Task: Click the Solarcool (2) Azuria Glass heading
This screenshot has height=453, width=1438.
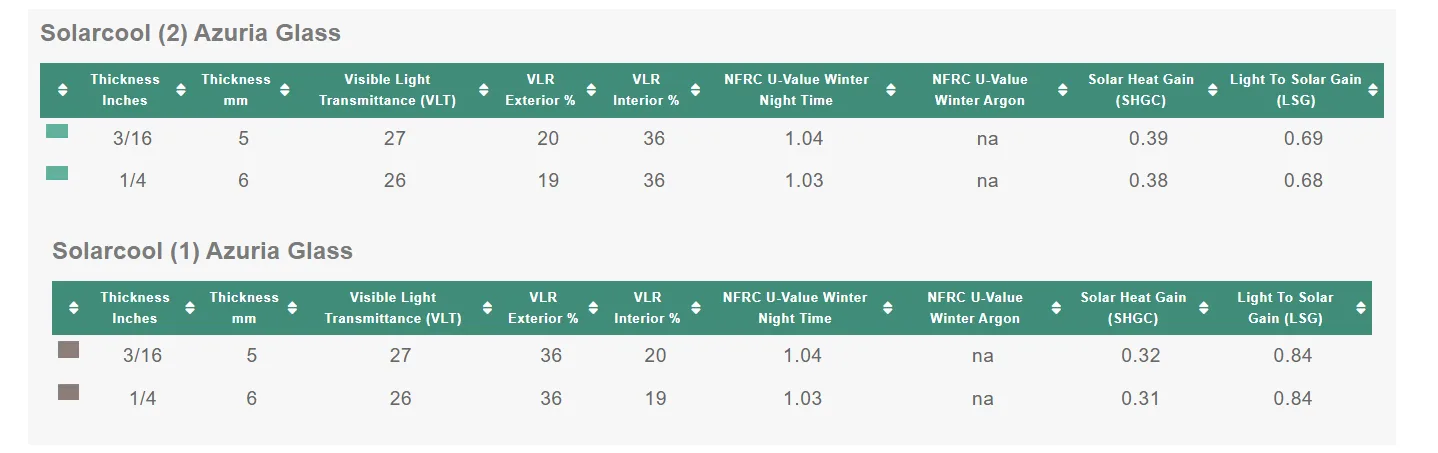Action: 190,33
